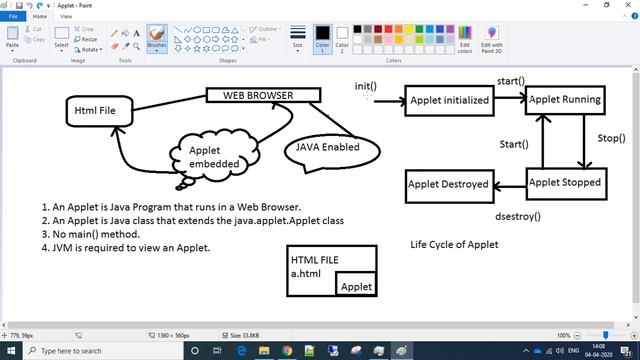Open the shape Fill dropdown
This screenshot has width=640, height=360.
pyautogui.click(x=260, y=40)
